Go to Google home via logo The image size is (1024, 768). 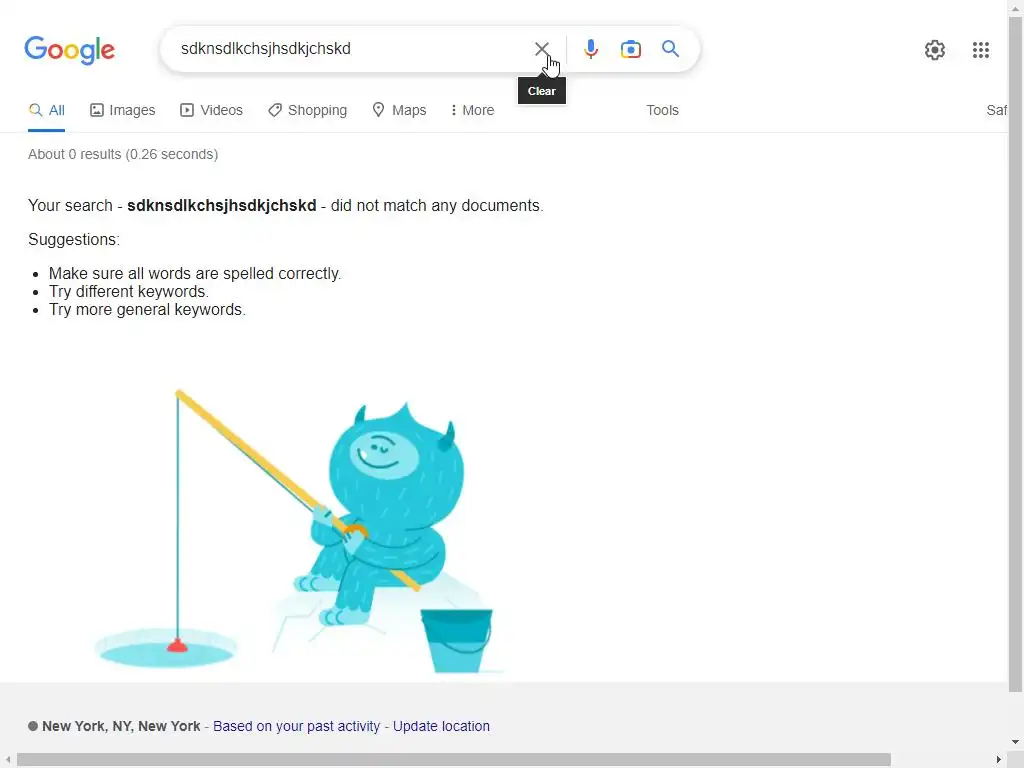click(70, 50)
